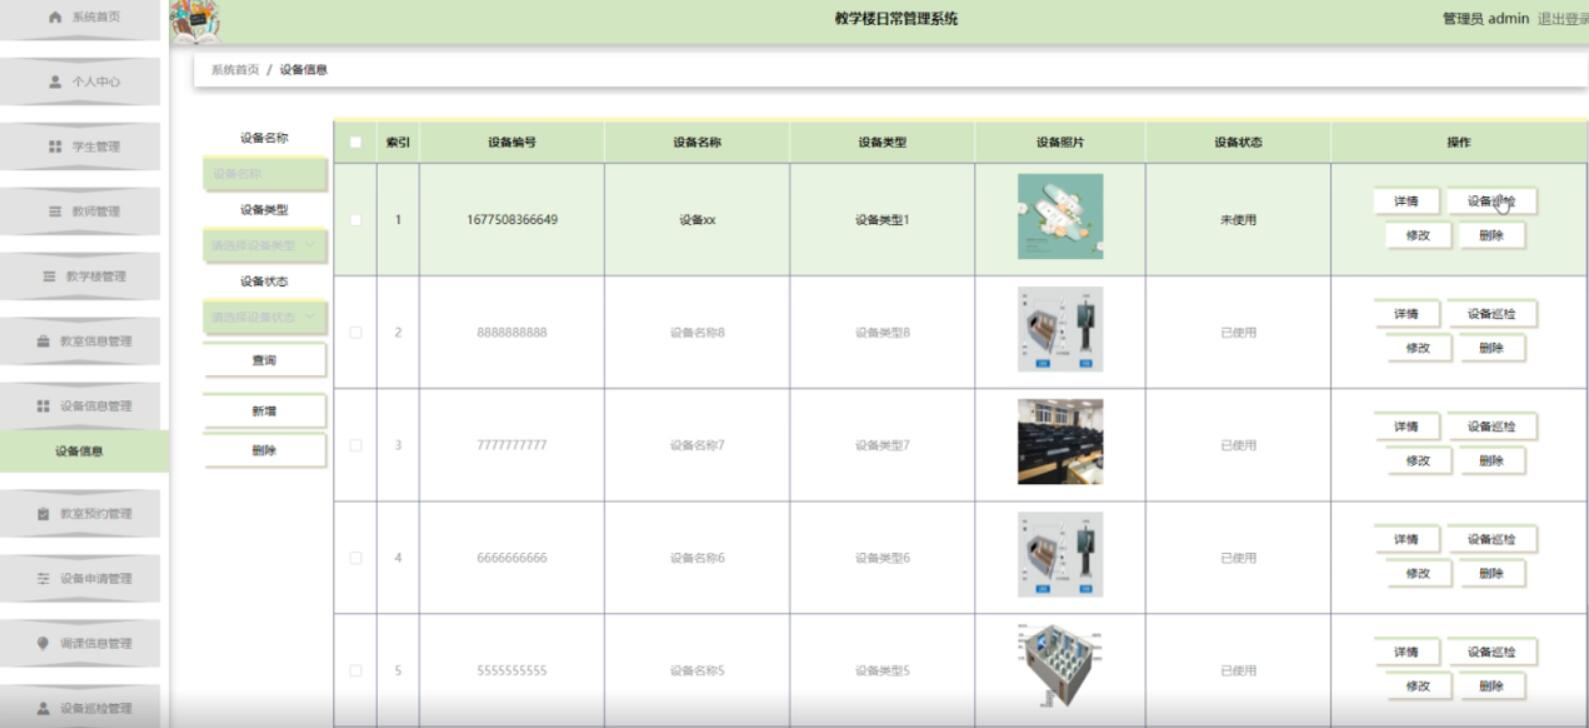Viewport: 1589px width, 728px height.
Task: Check the box for row 1 设备xx
Action: click(x=355, y=220)
